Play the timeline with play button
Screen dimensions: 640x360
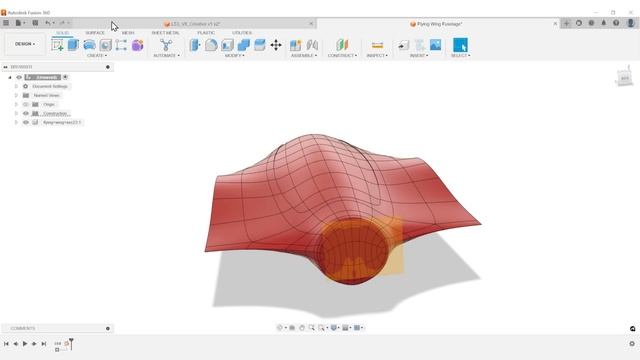tap(25, 344)
